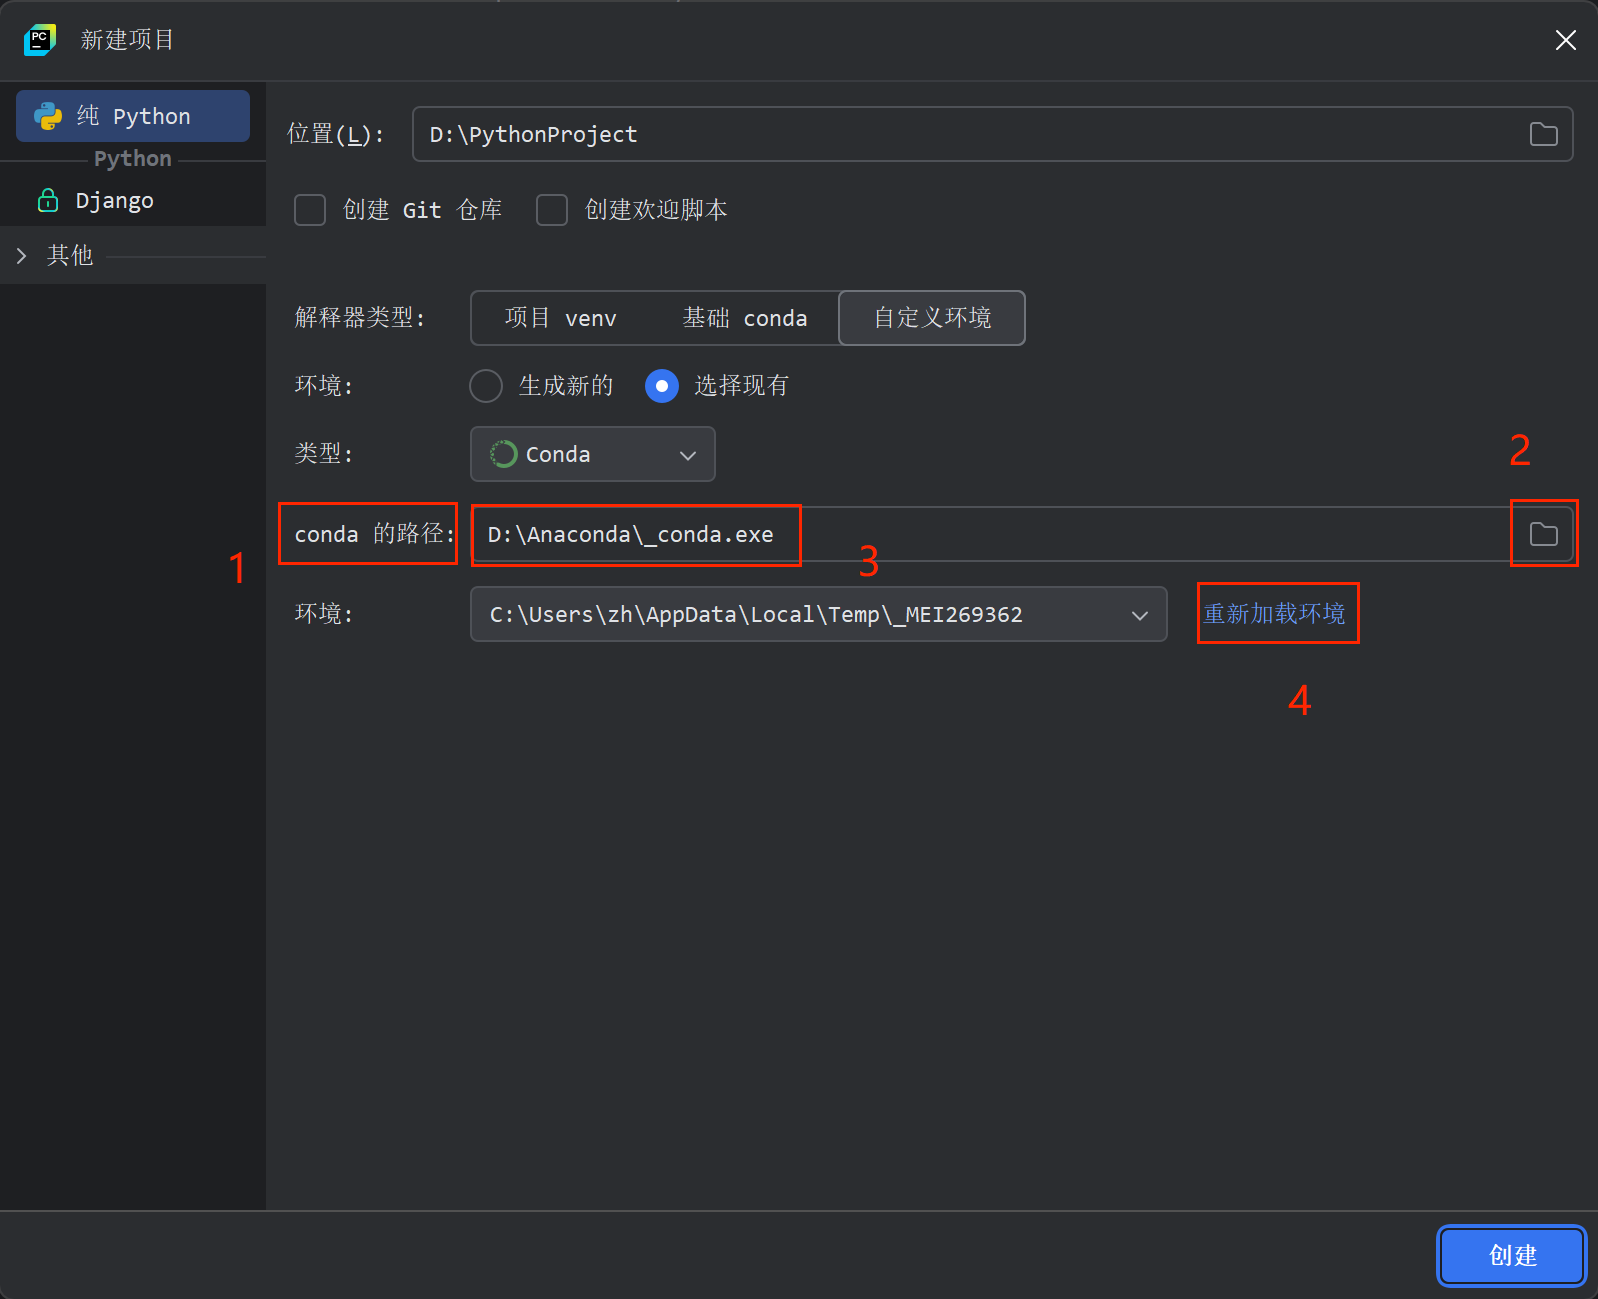Switch to 基础 conda interpreter type
Image resolution: width=1598 pixels, height=1299 pixels.
point(745,318)
